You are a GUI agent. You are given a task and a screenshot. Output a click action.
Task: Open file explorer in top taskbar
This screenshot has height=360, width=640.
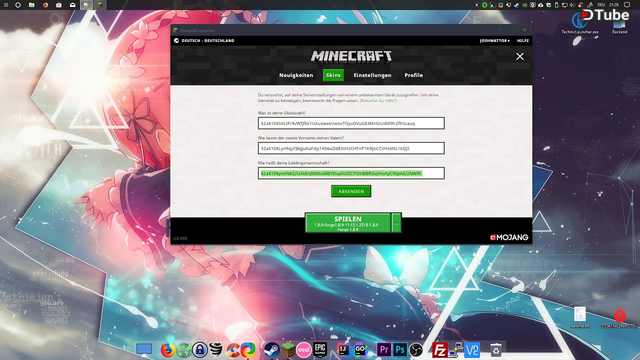coord(31,5)
